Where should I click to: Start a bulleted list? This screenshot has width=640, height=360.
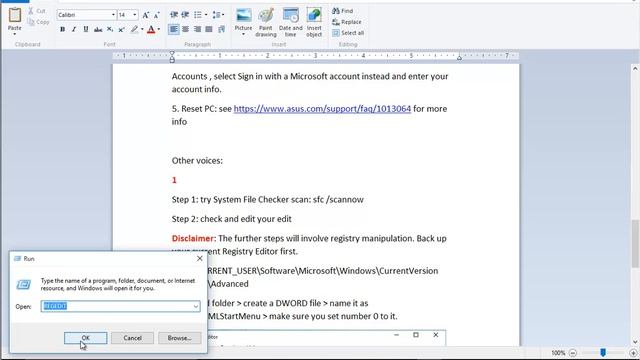click(198, 15)
